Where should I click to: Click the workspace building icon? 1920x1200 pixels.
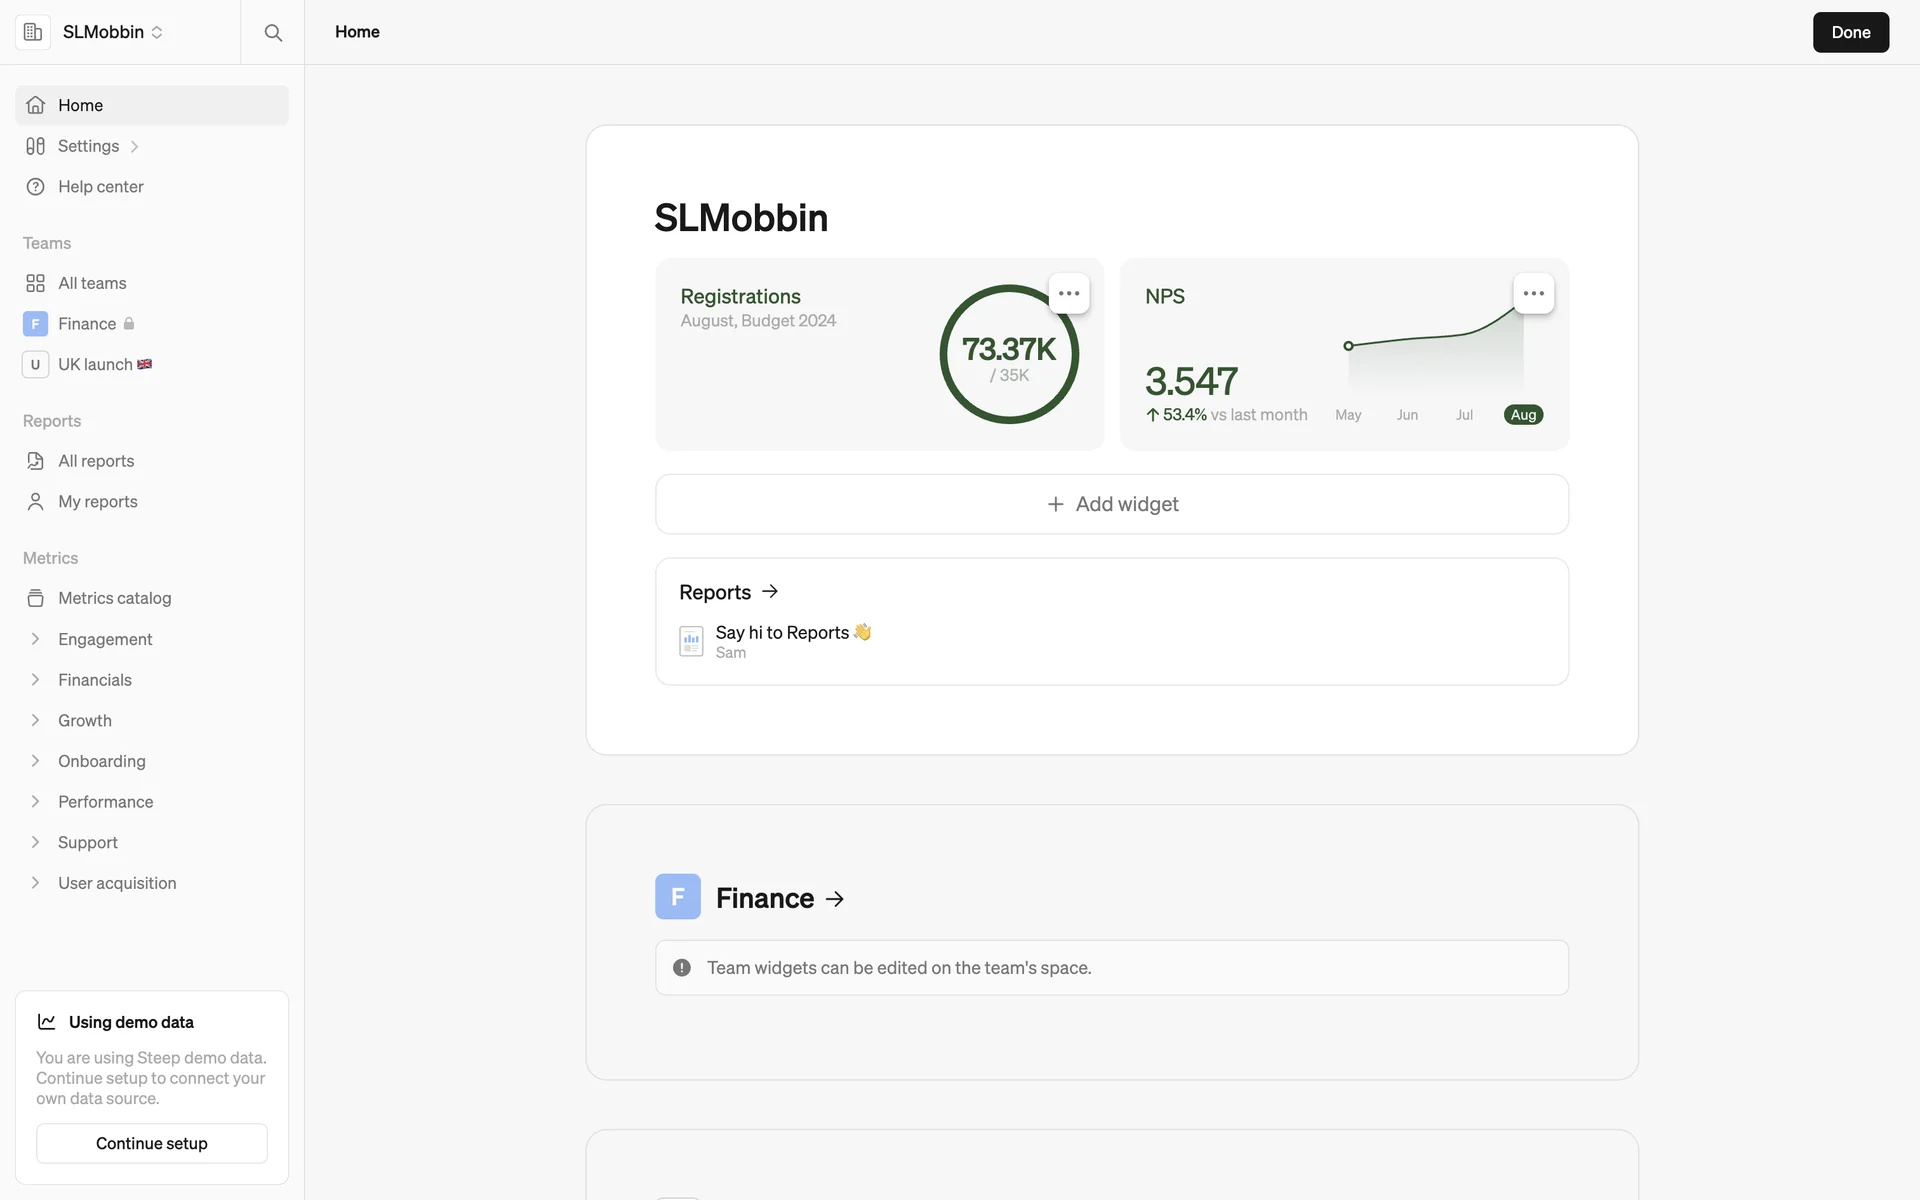(x=33, y=32)
